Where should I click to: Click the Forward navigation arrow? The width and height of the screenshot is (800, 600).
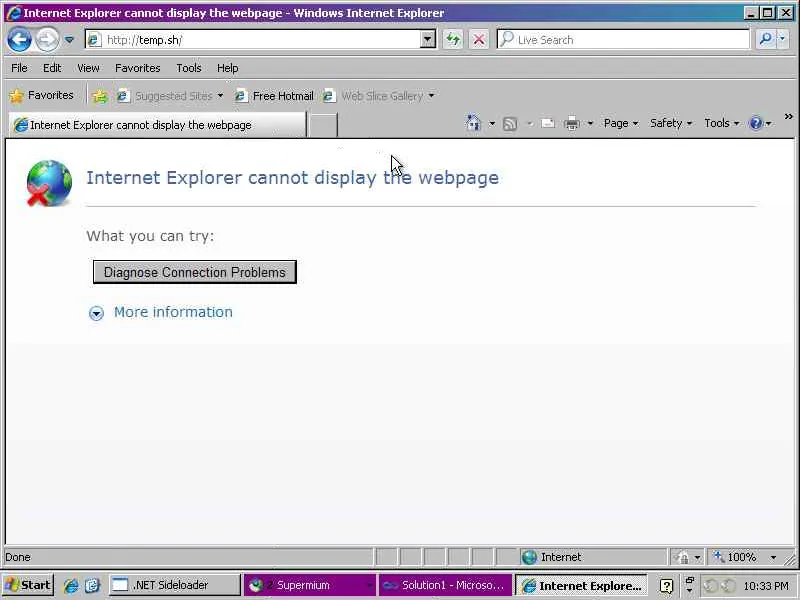[47, 39]
